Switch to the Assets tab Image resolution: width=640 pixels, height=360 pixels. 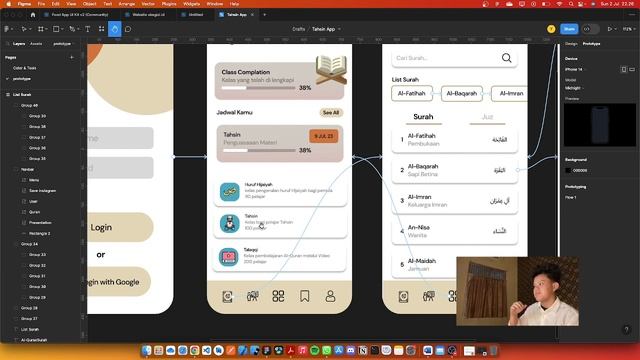pos(36,44)
